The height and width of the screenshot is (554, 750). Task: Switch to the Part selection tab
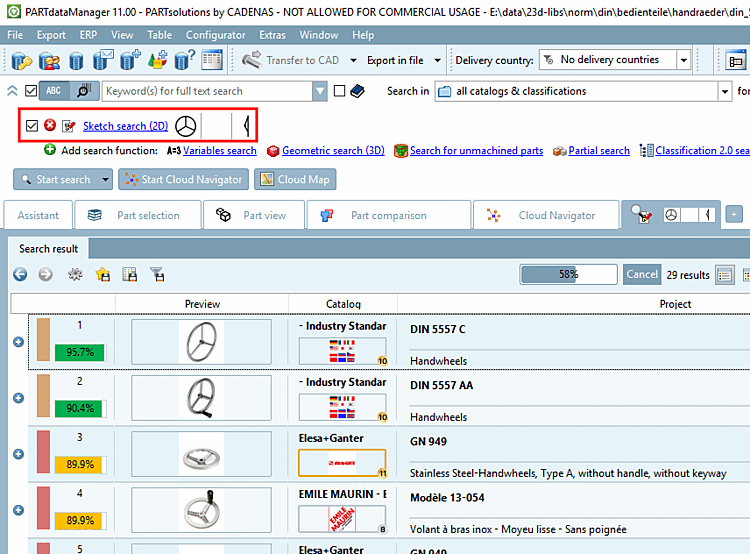coord(137,215)
